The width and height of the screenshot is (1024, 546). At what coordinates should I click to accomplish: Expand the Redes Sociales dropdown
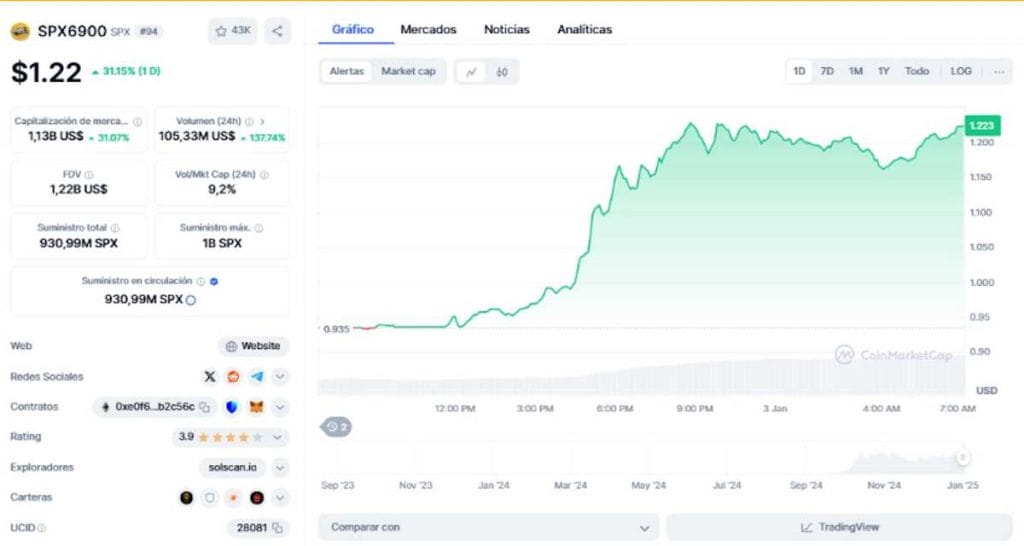(280, 376)
